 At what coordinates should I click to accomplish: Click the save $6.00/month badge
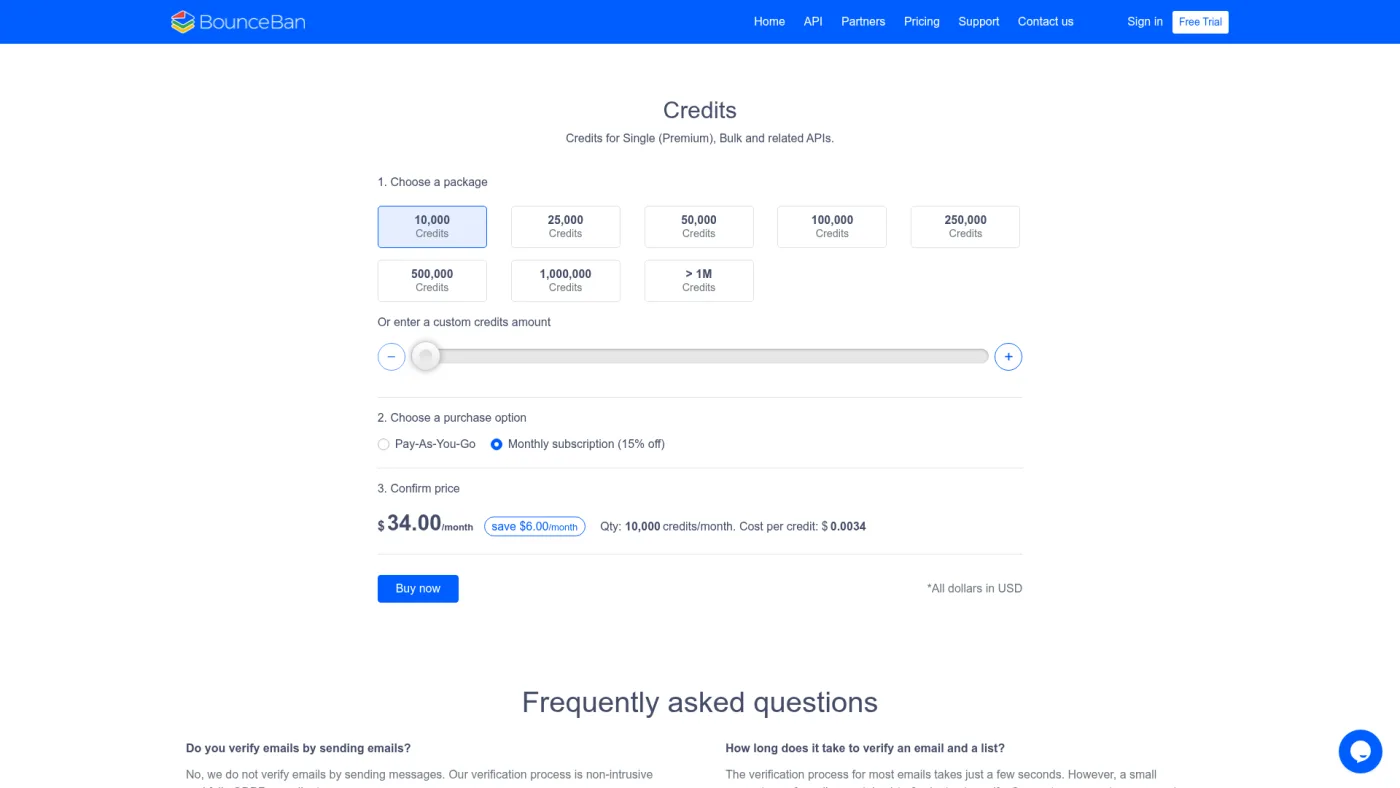(x=535, y=527)
